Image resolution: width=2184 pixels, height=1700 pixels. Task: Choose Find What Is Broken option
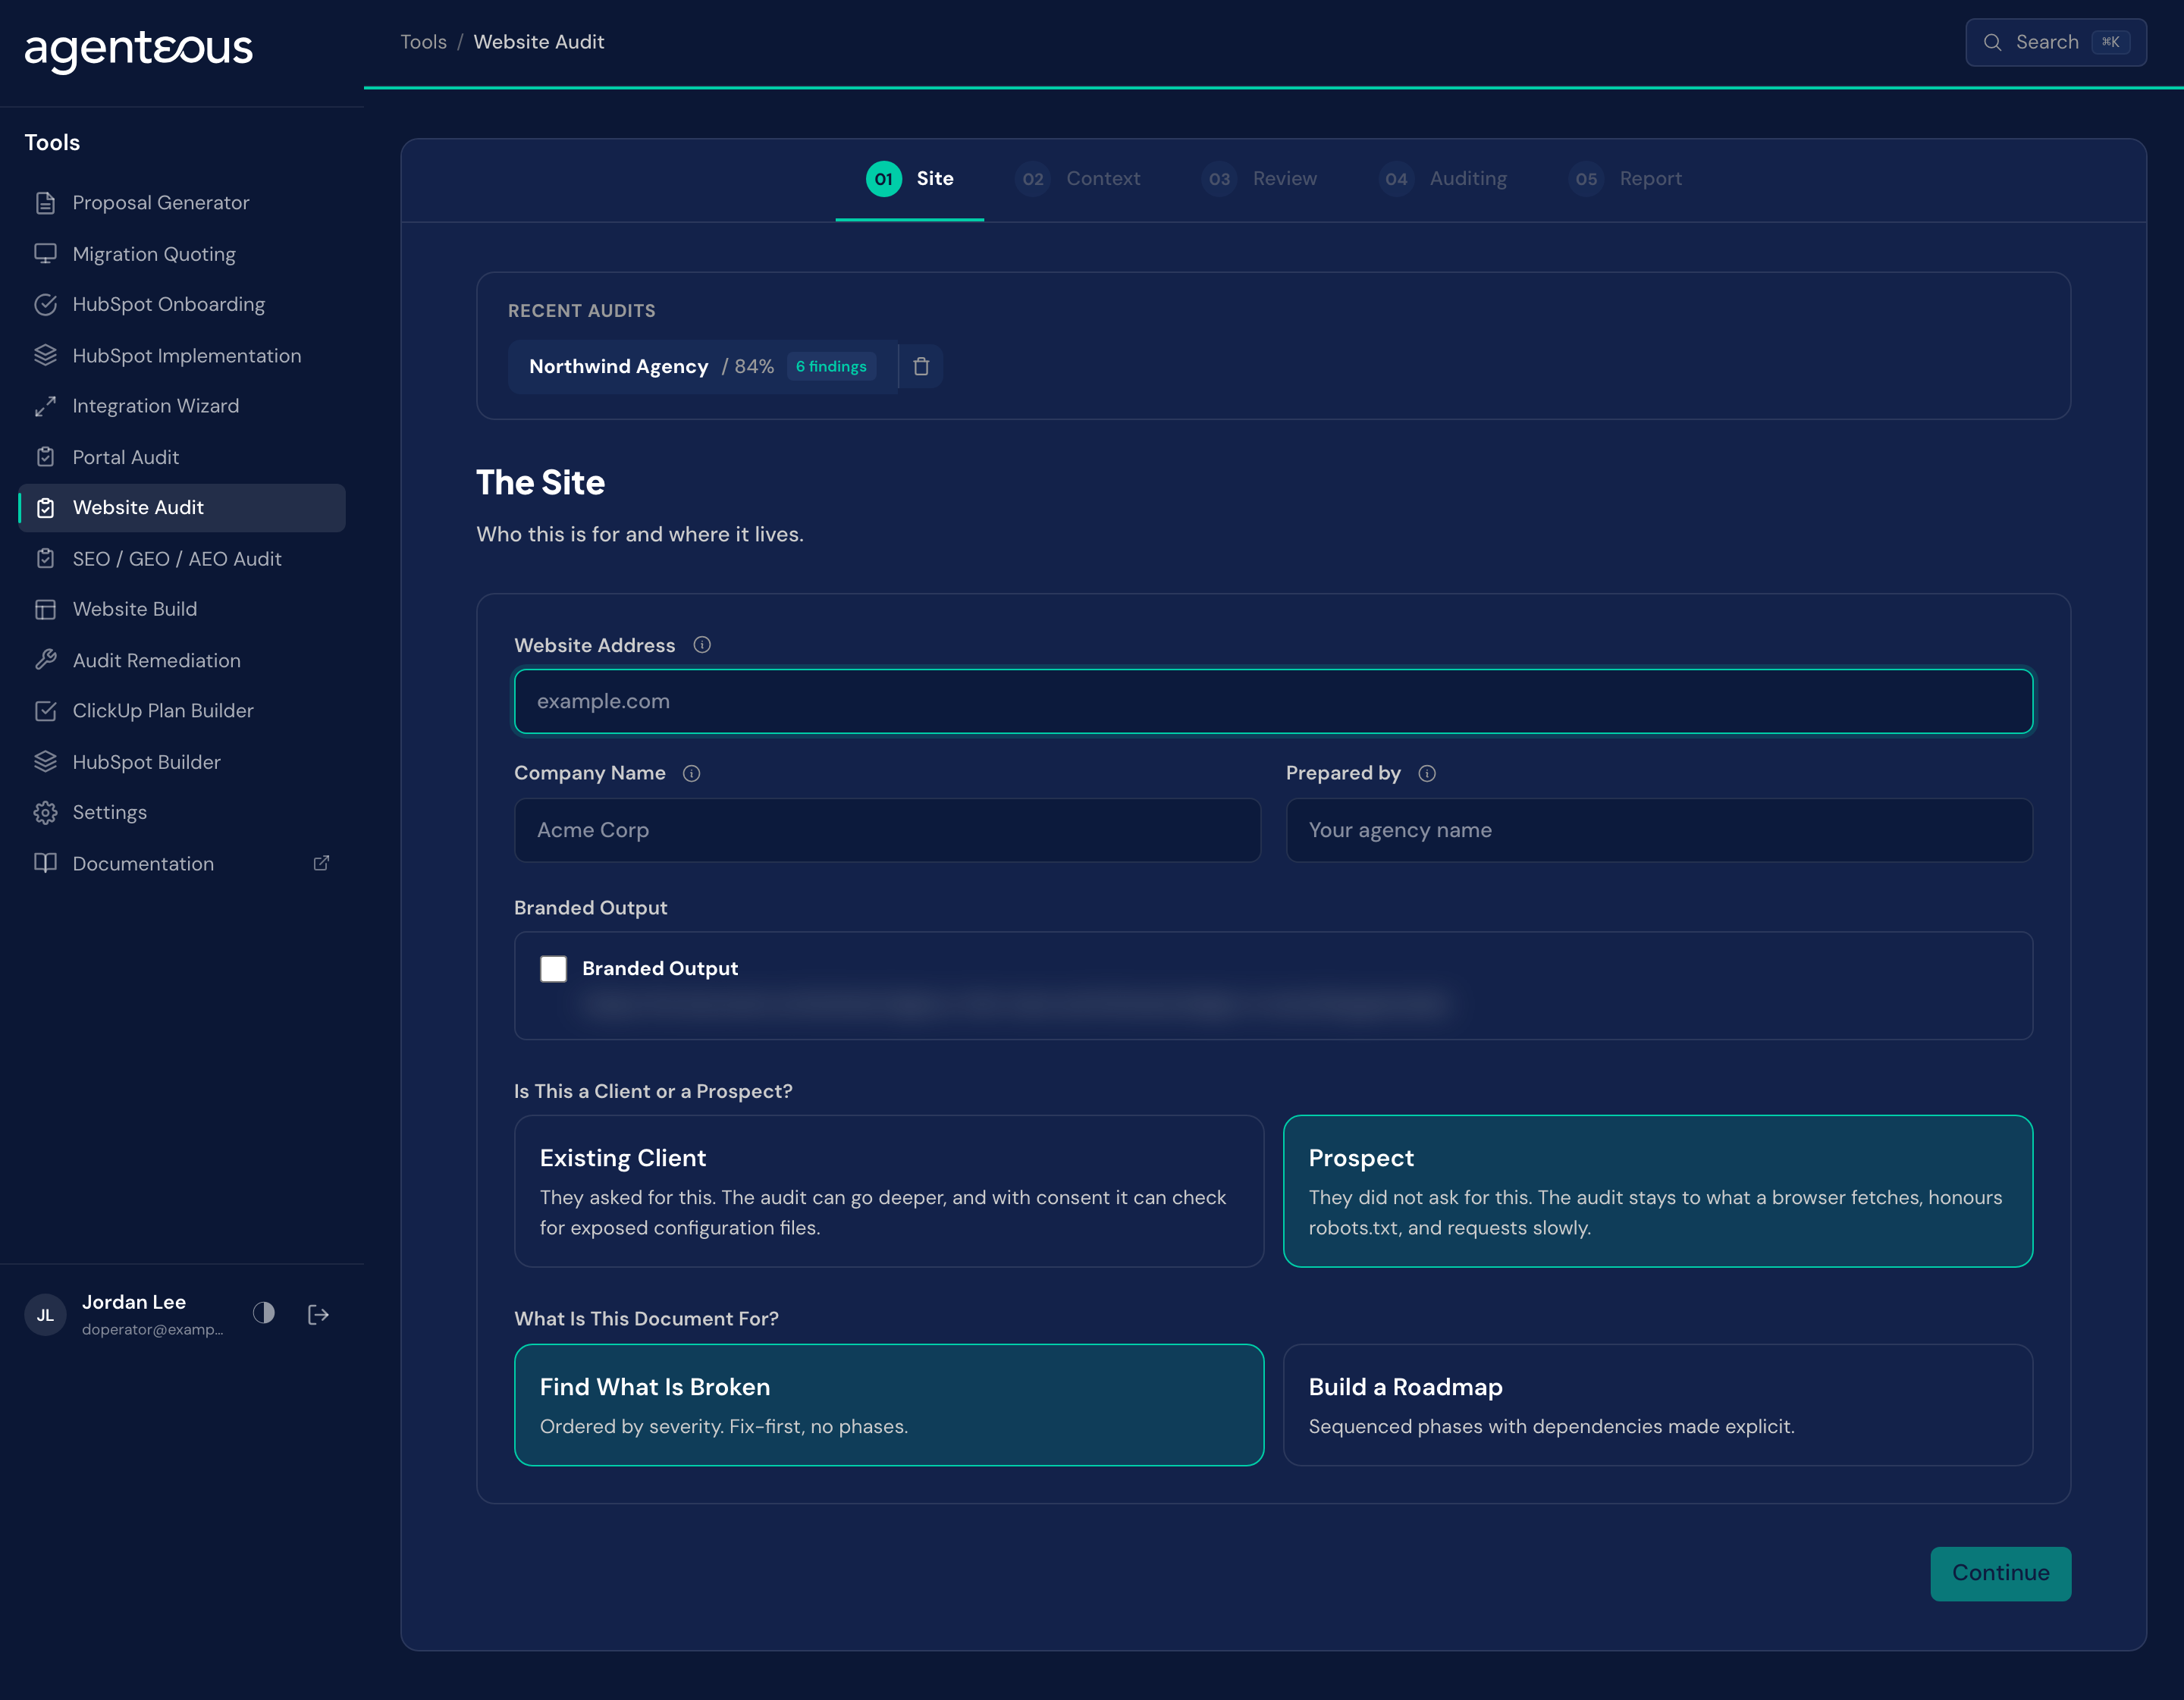click(x=888, y=1404)
